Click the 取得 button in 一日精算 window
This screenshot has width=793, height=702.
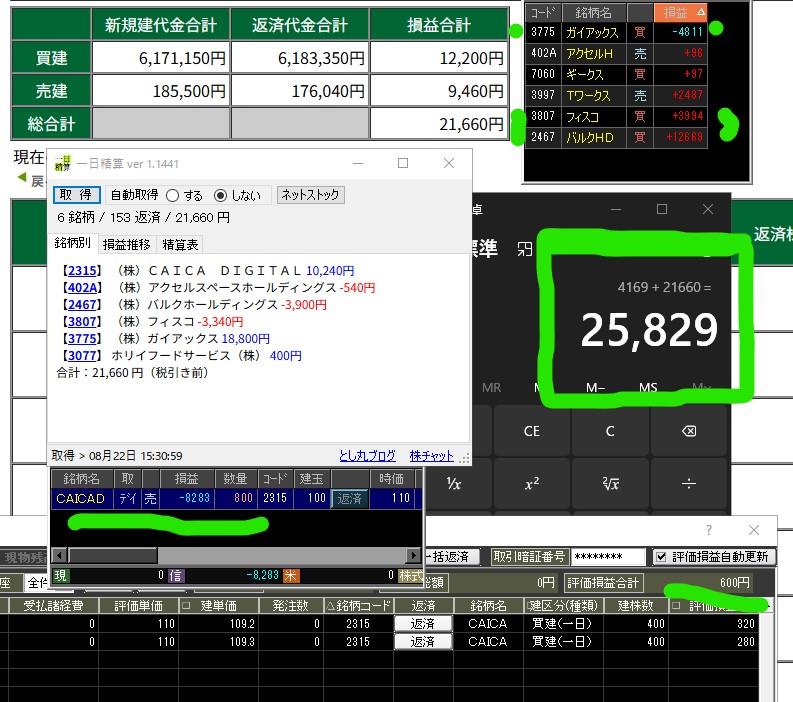pos(76,195)
